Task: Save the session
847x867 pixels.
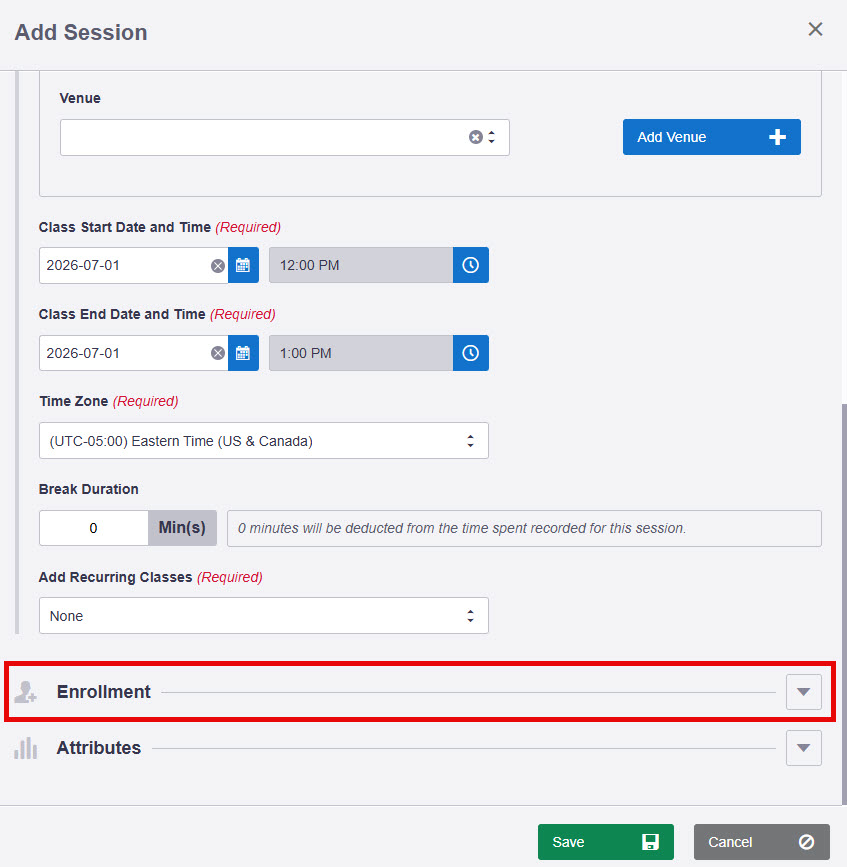Action: click(605, 842)
